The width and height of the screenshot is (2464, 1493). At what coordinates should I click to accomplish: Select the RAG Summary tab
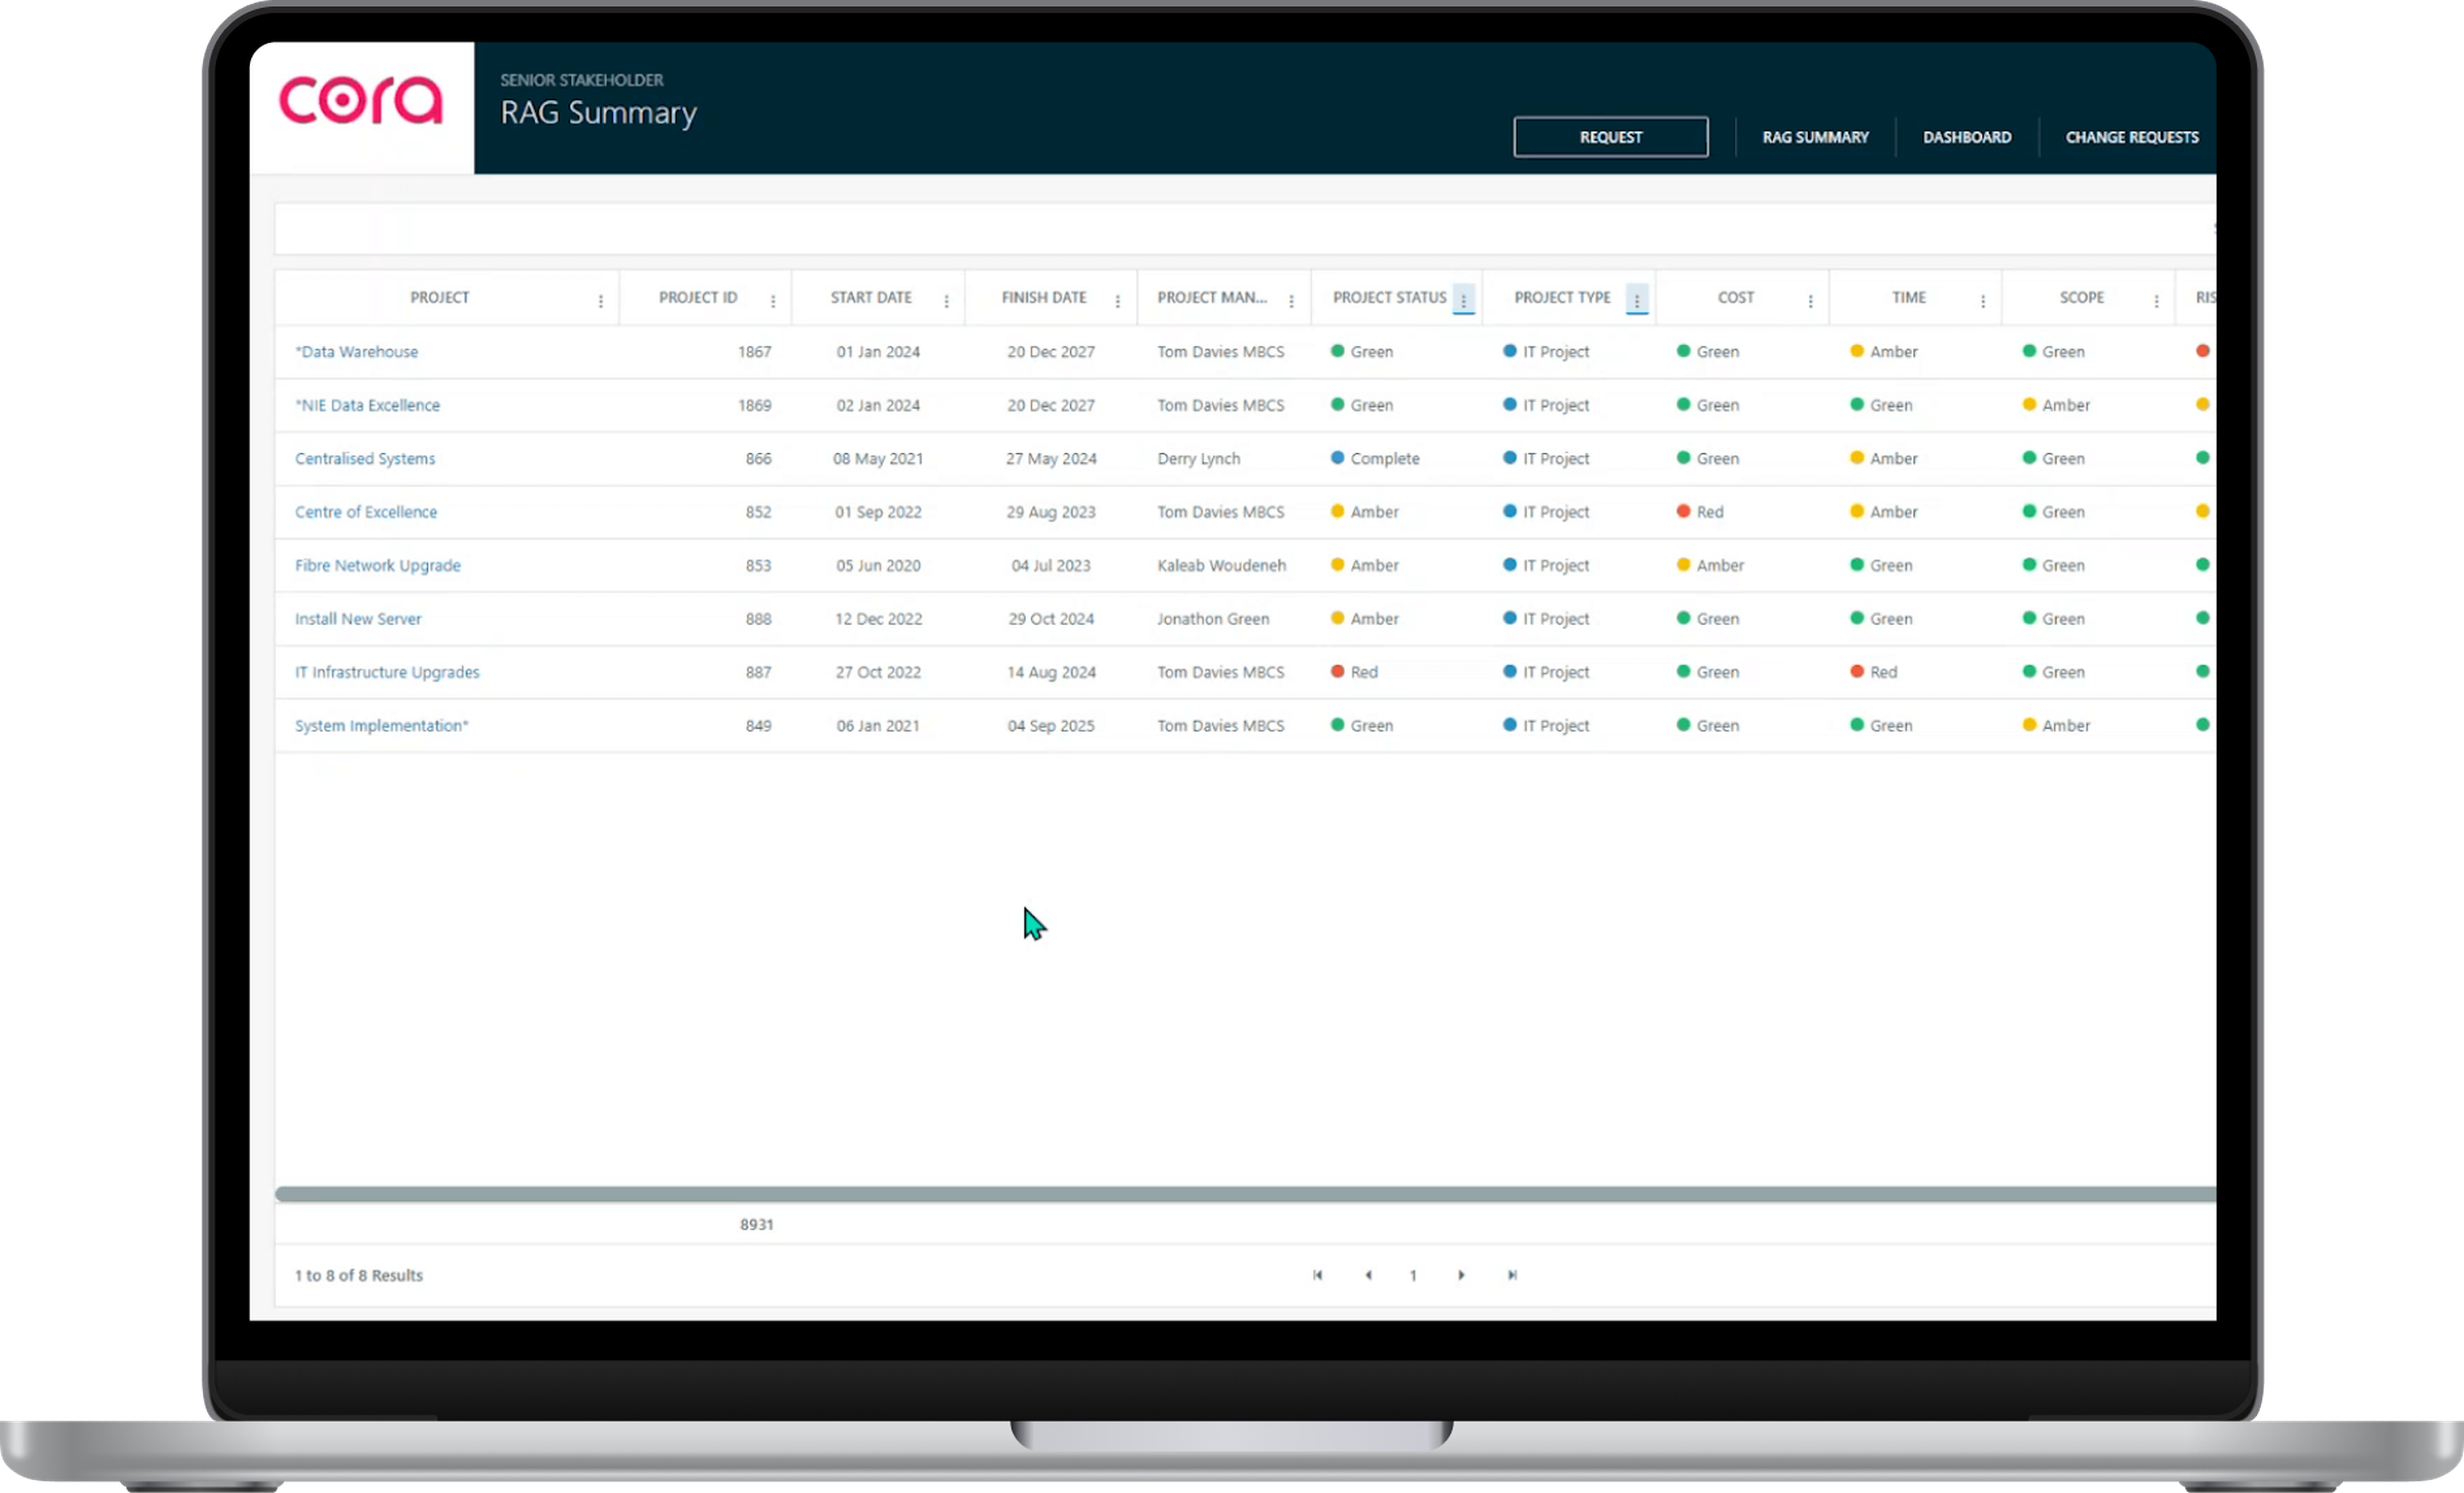click(x=1815, y=137)
